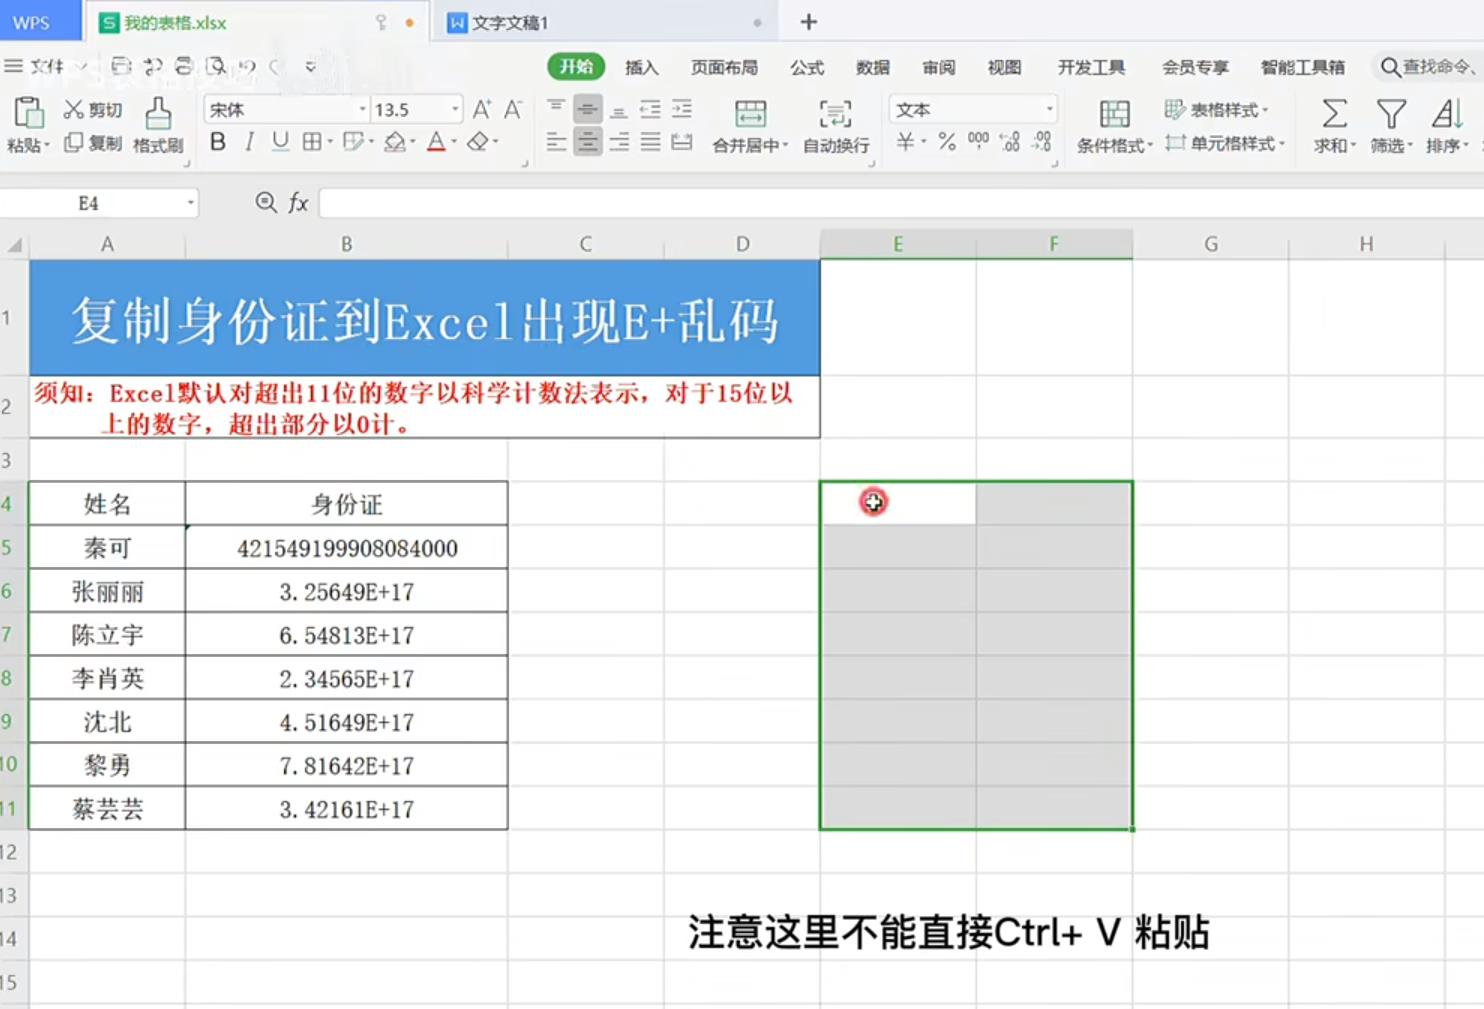Viewport: 1484px width, 1009px height.
Task: Click the justify alignment icon
Action: pos(650,142)
